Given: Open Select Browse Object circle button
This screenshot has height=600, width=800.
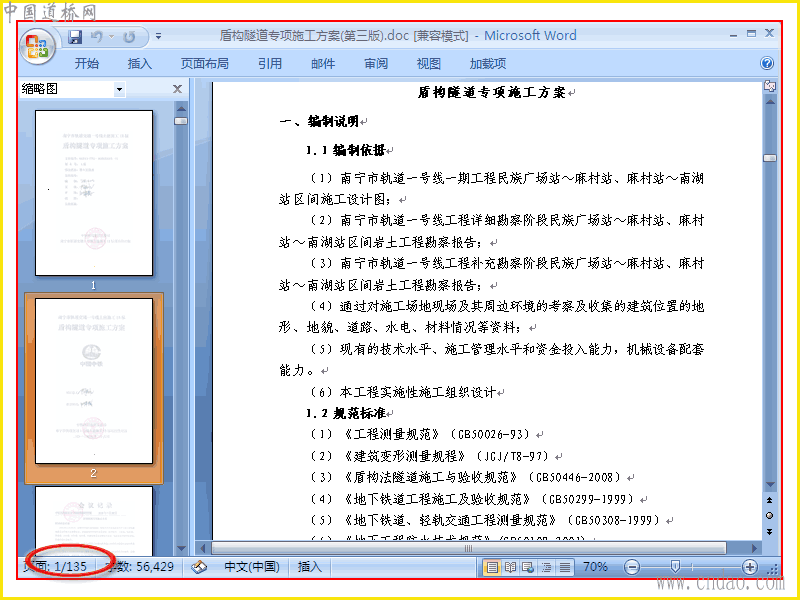Looking at the screenshot, I should [769, 516].
